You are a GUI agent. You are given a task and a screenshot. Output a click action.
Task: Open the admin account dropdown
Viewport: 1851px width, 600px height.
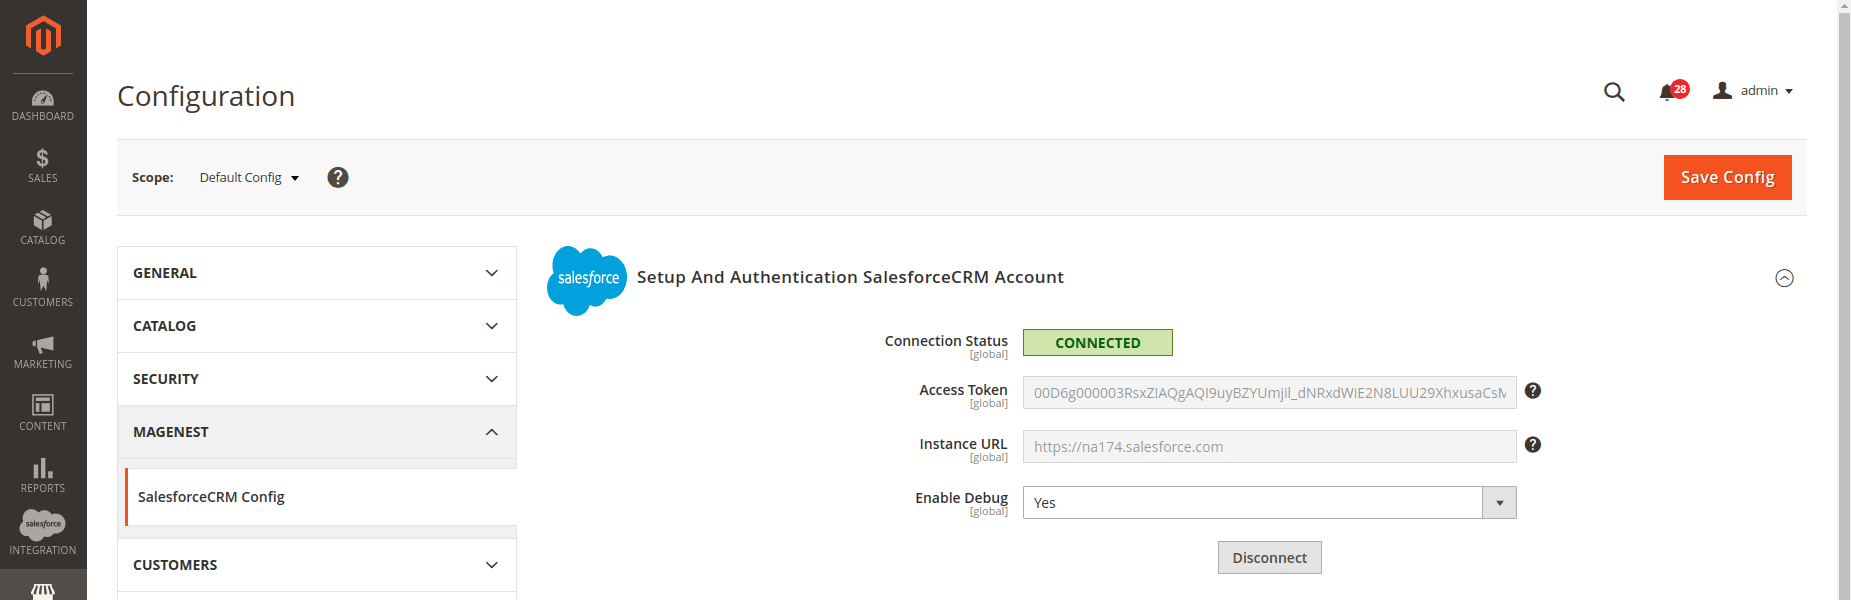pyautogui.click(x=1753, y=91)
